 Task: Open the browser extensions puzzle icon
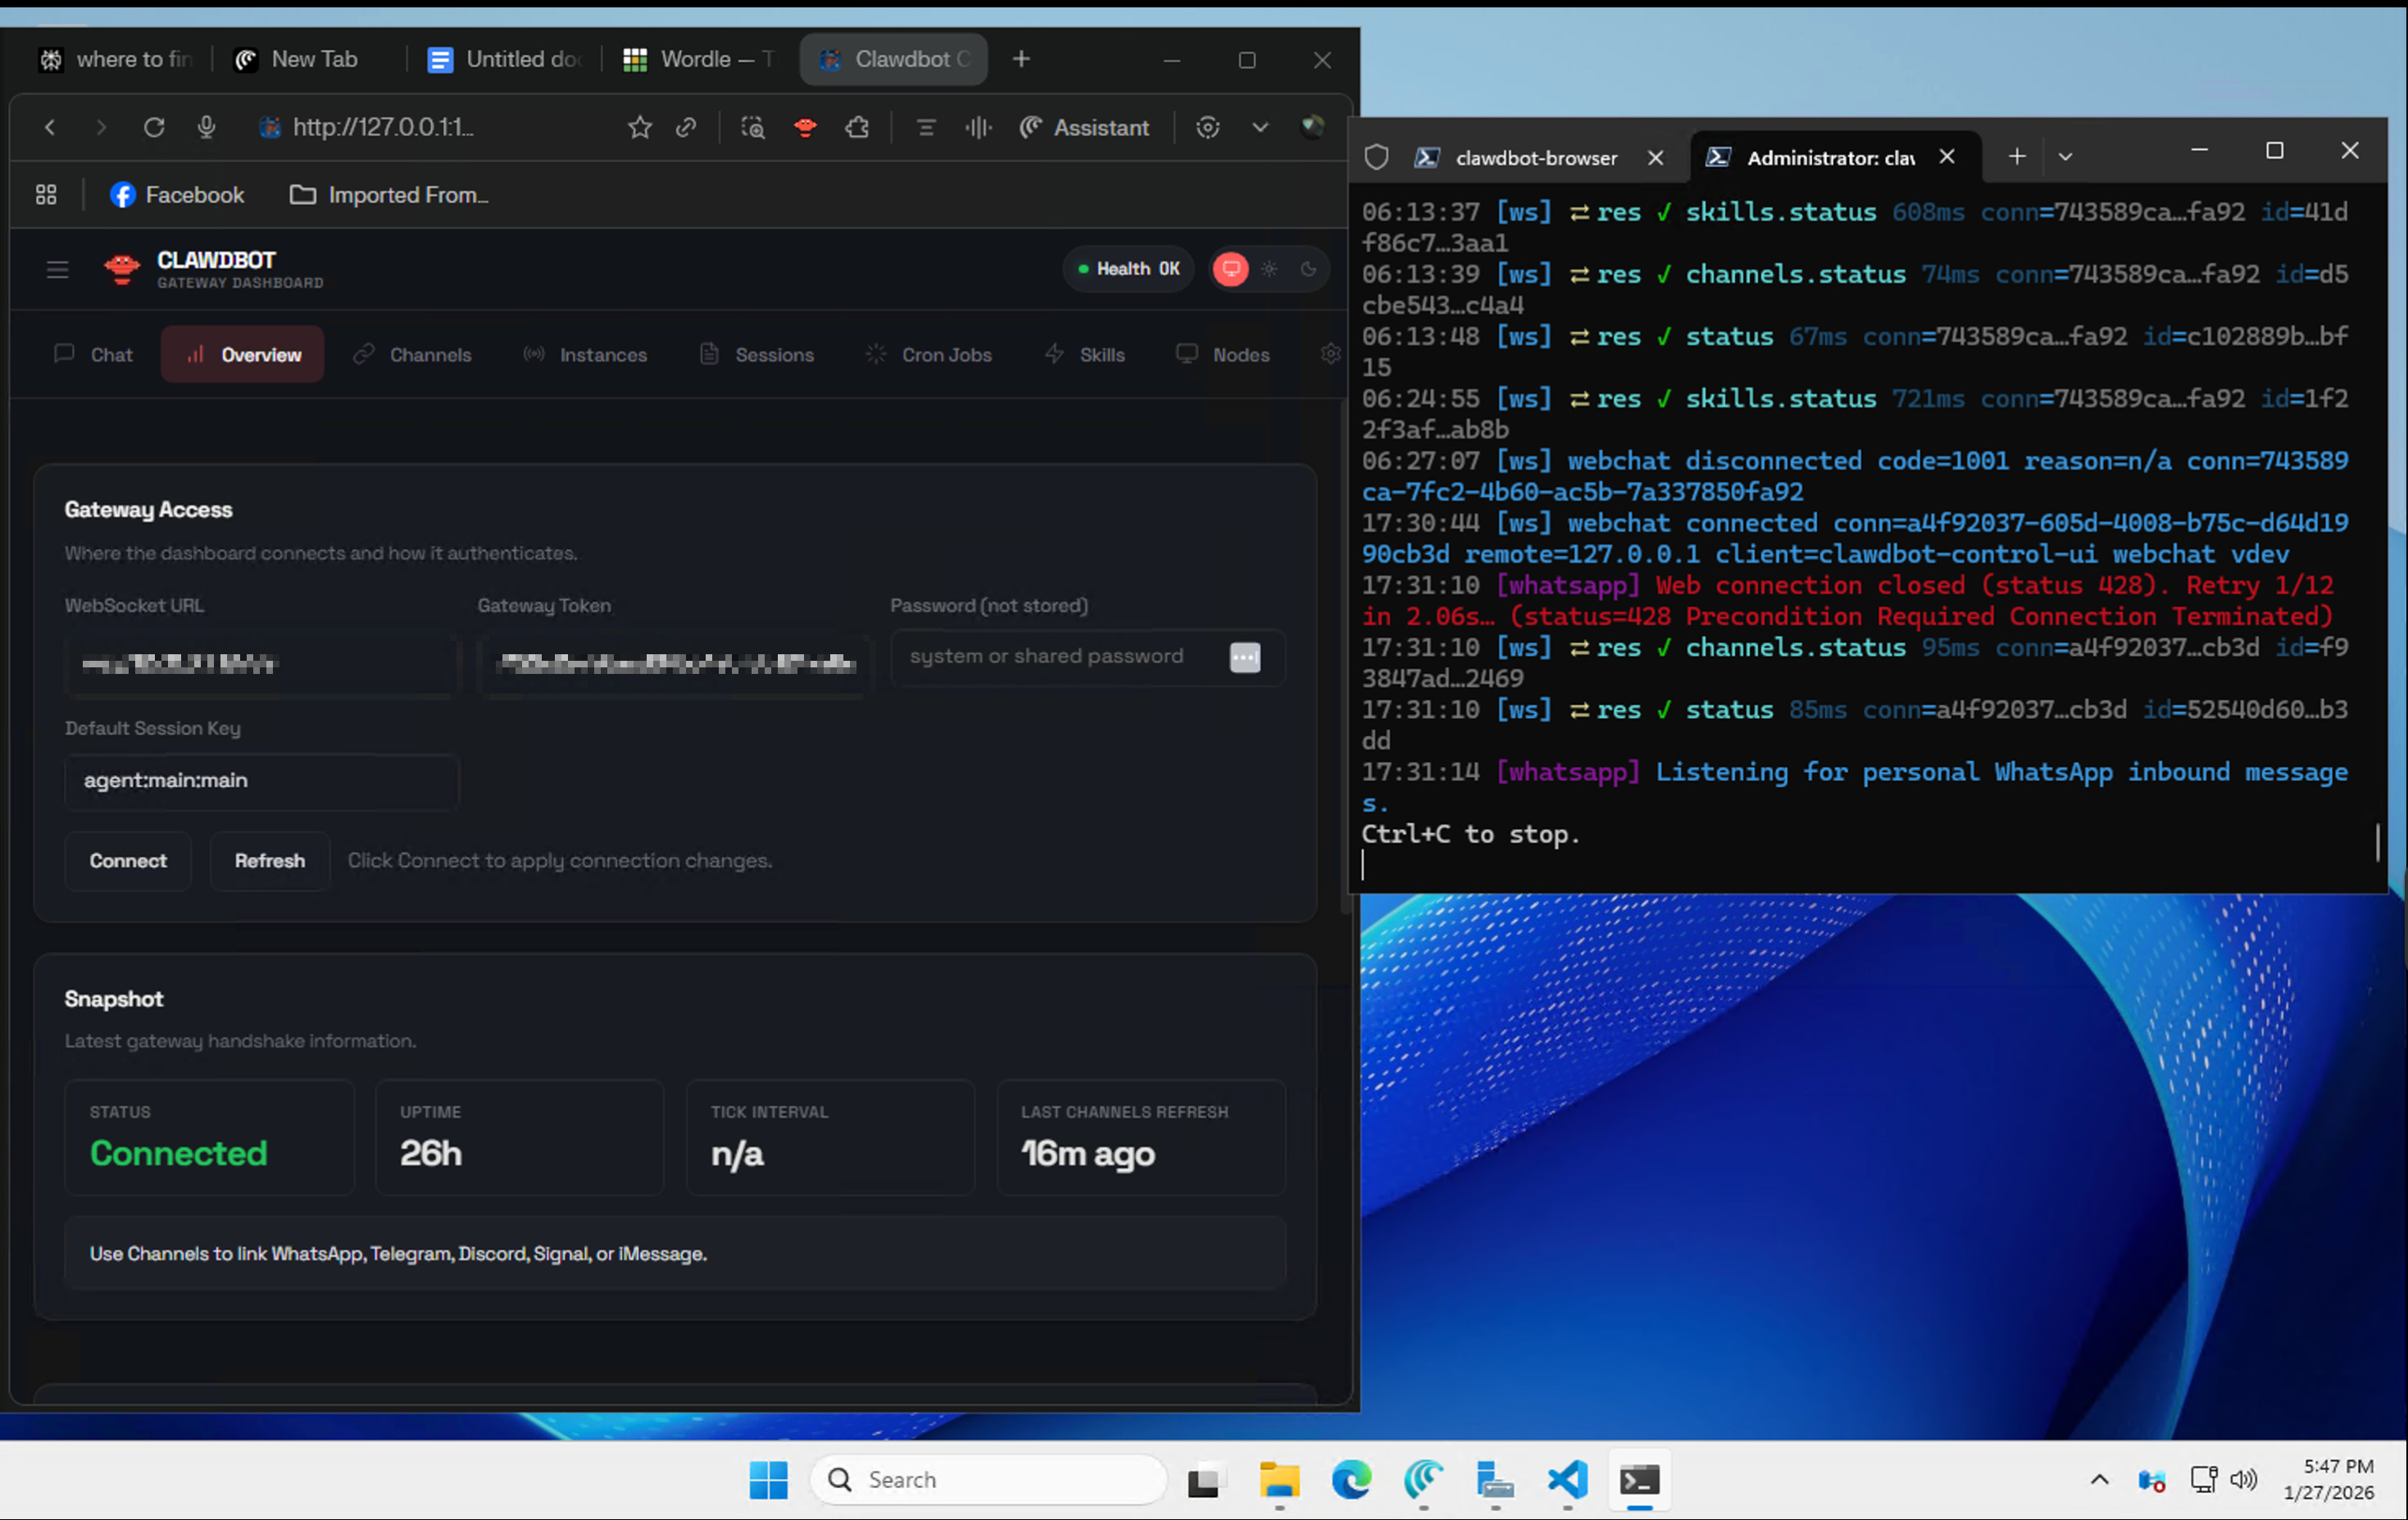point(857,127)
